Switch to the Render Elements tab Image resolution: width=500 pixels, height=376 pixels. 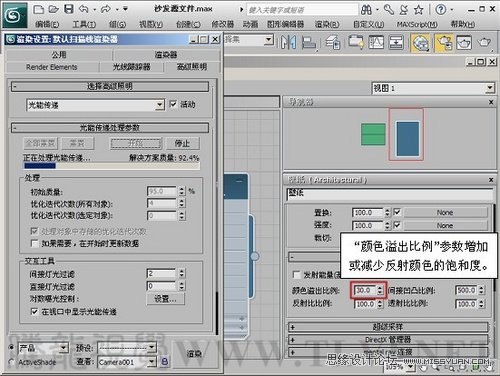(52, 67)
